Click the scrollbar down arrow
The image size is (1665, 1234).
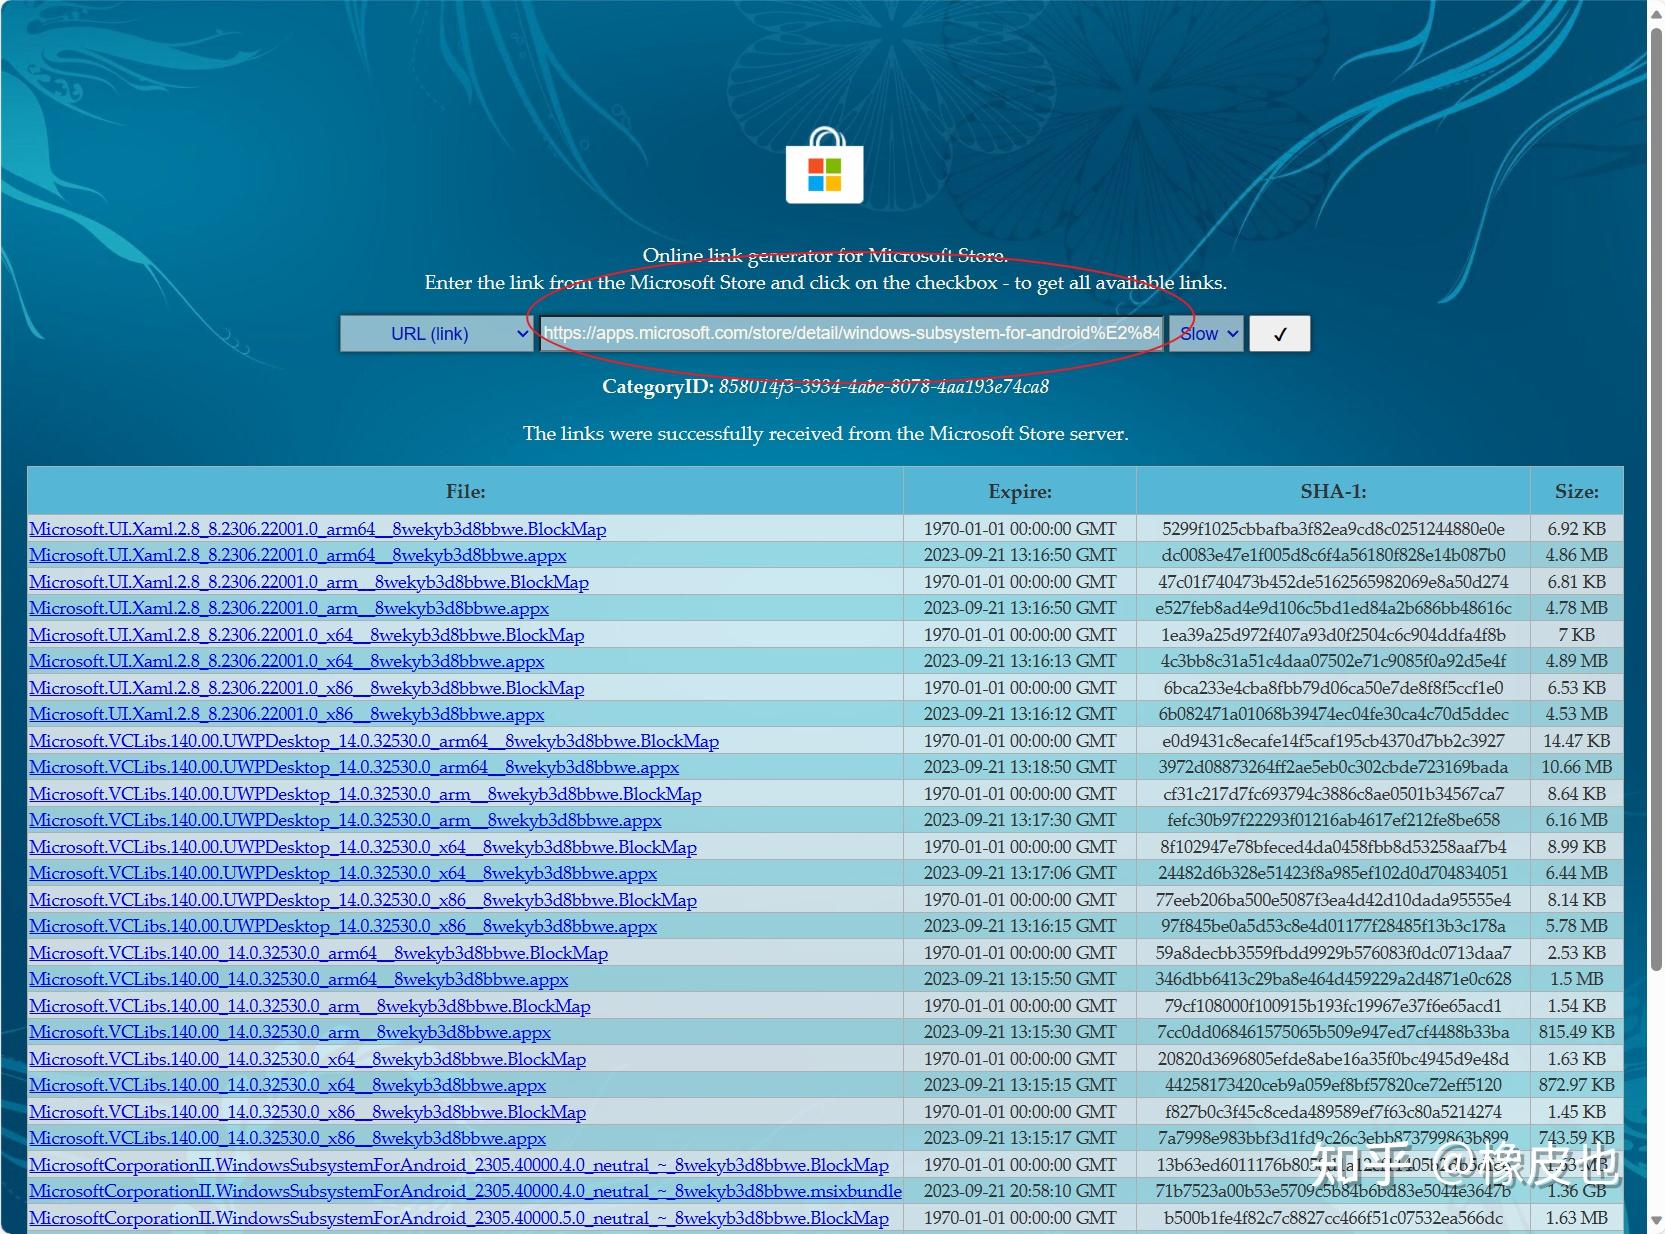point(1656,1223)
